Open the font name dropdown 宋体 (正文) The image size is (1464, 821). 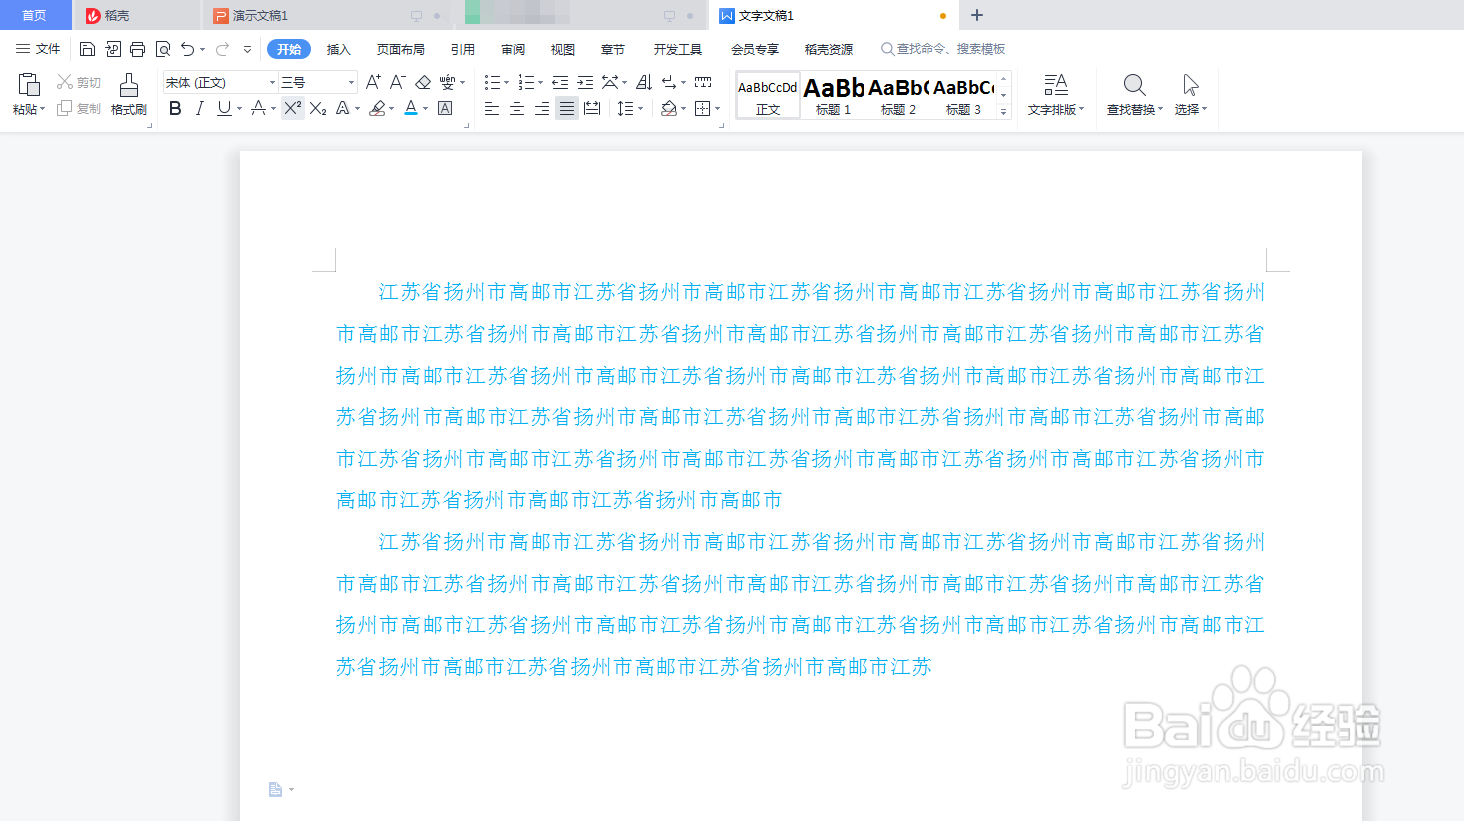pyautogui.click(x=272, y=82)
